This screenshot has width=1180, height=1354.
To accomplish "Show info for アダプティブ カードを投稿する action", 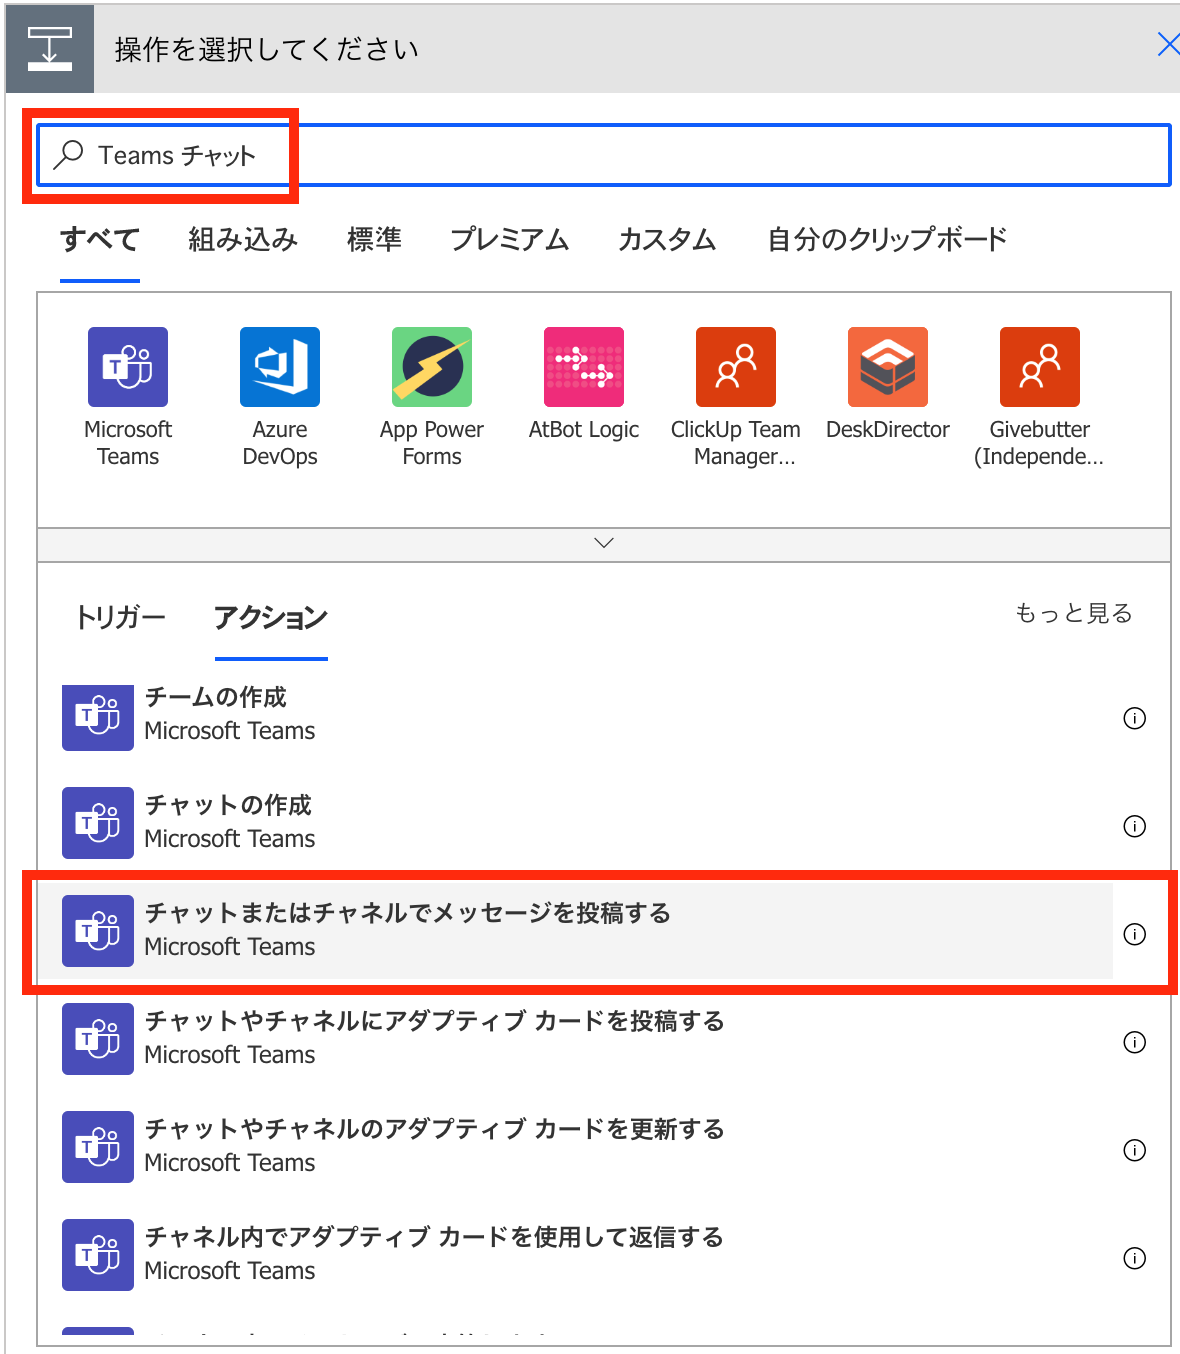I will click(1135, 1042).
